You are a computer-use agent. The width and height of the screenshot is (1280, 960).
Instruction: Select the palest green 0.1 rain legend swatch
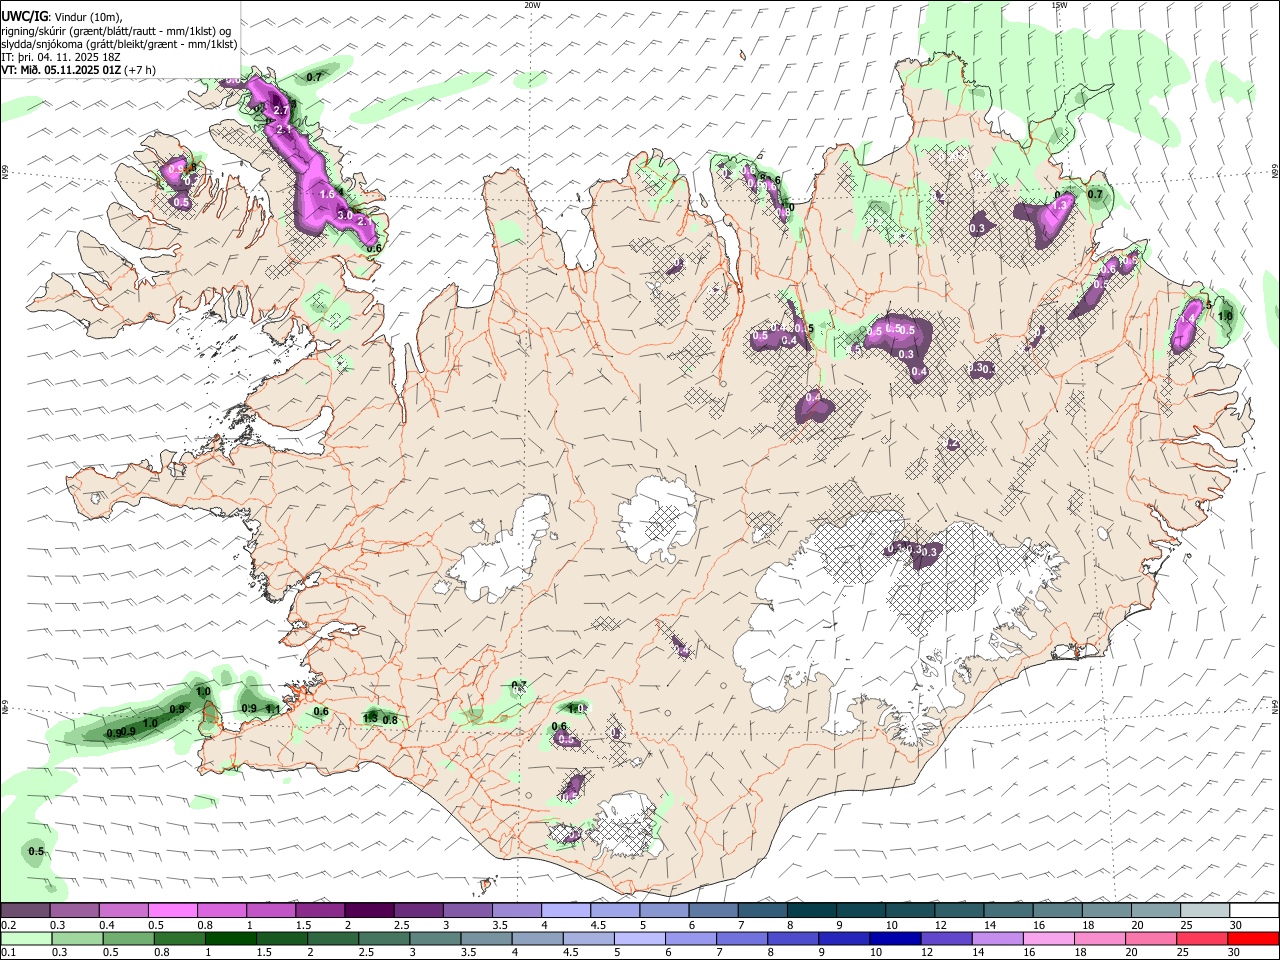point(25,938)
